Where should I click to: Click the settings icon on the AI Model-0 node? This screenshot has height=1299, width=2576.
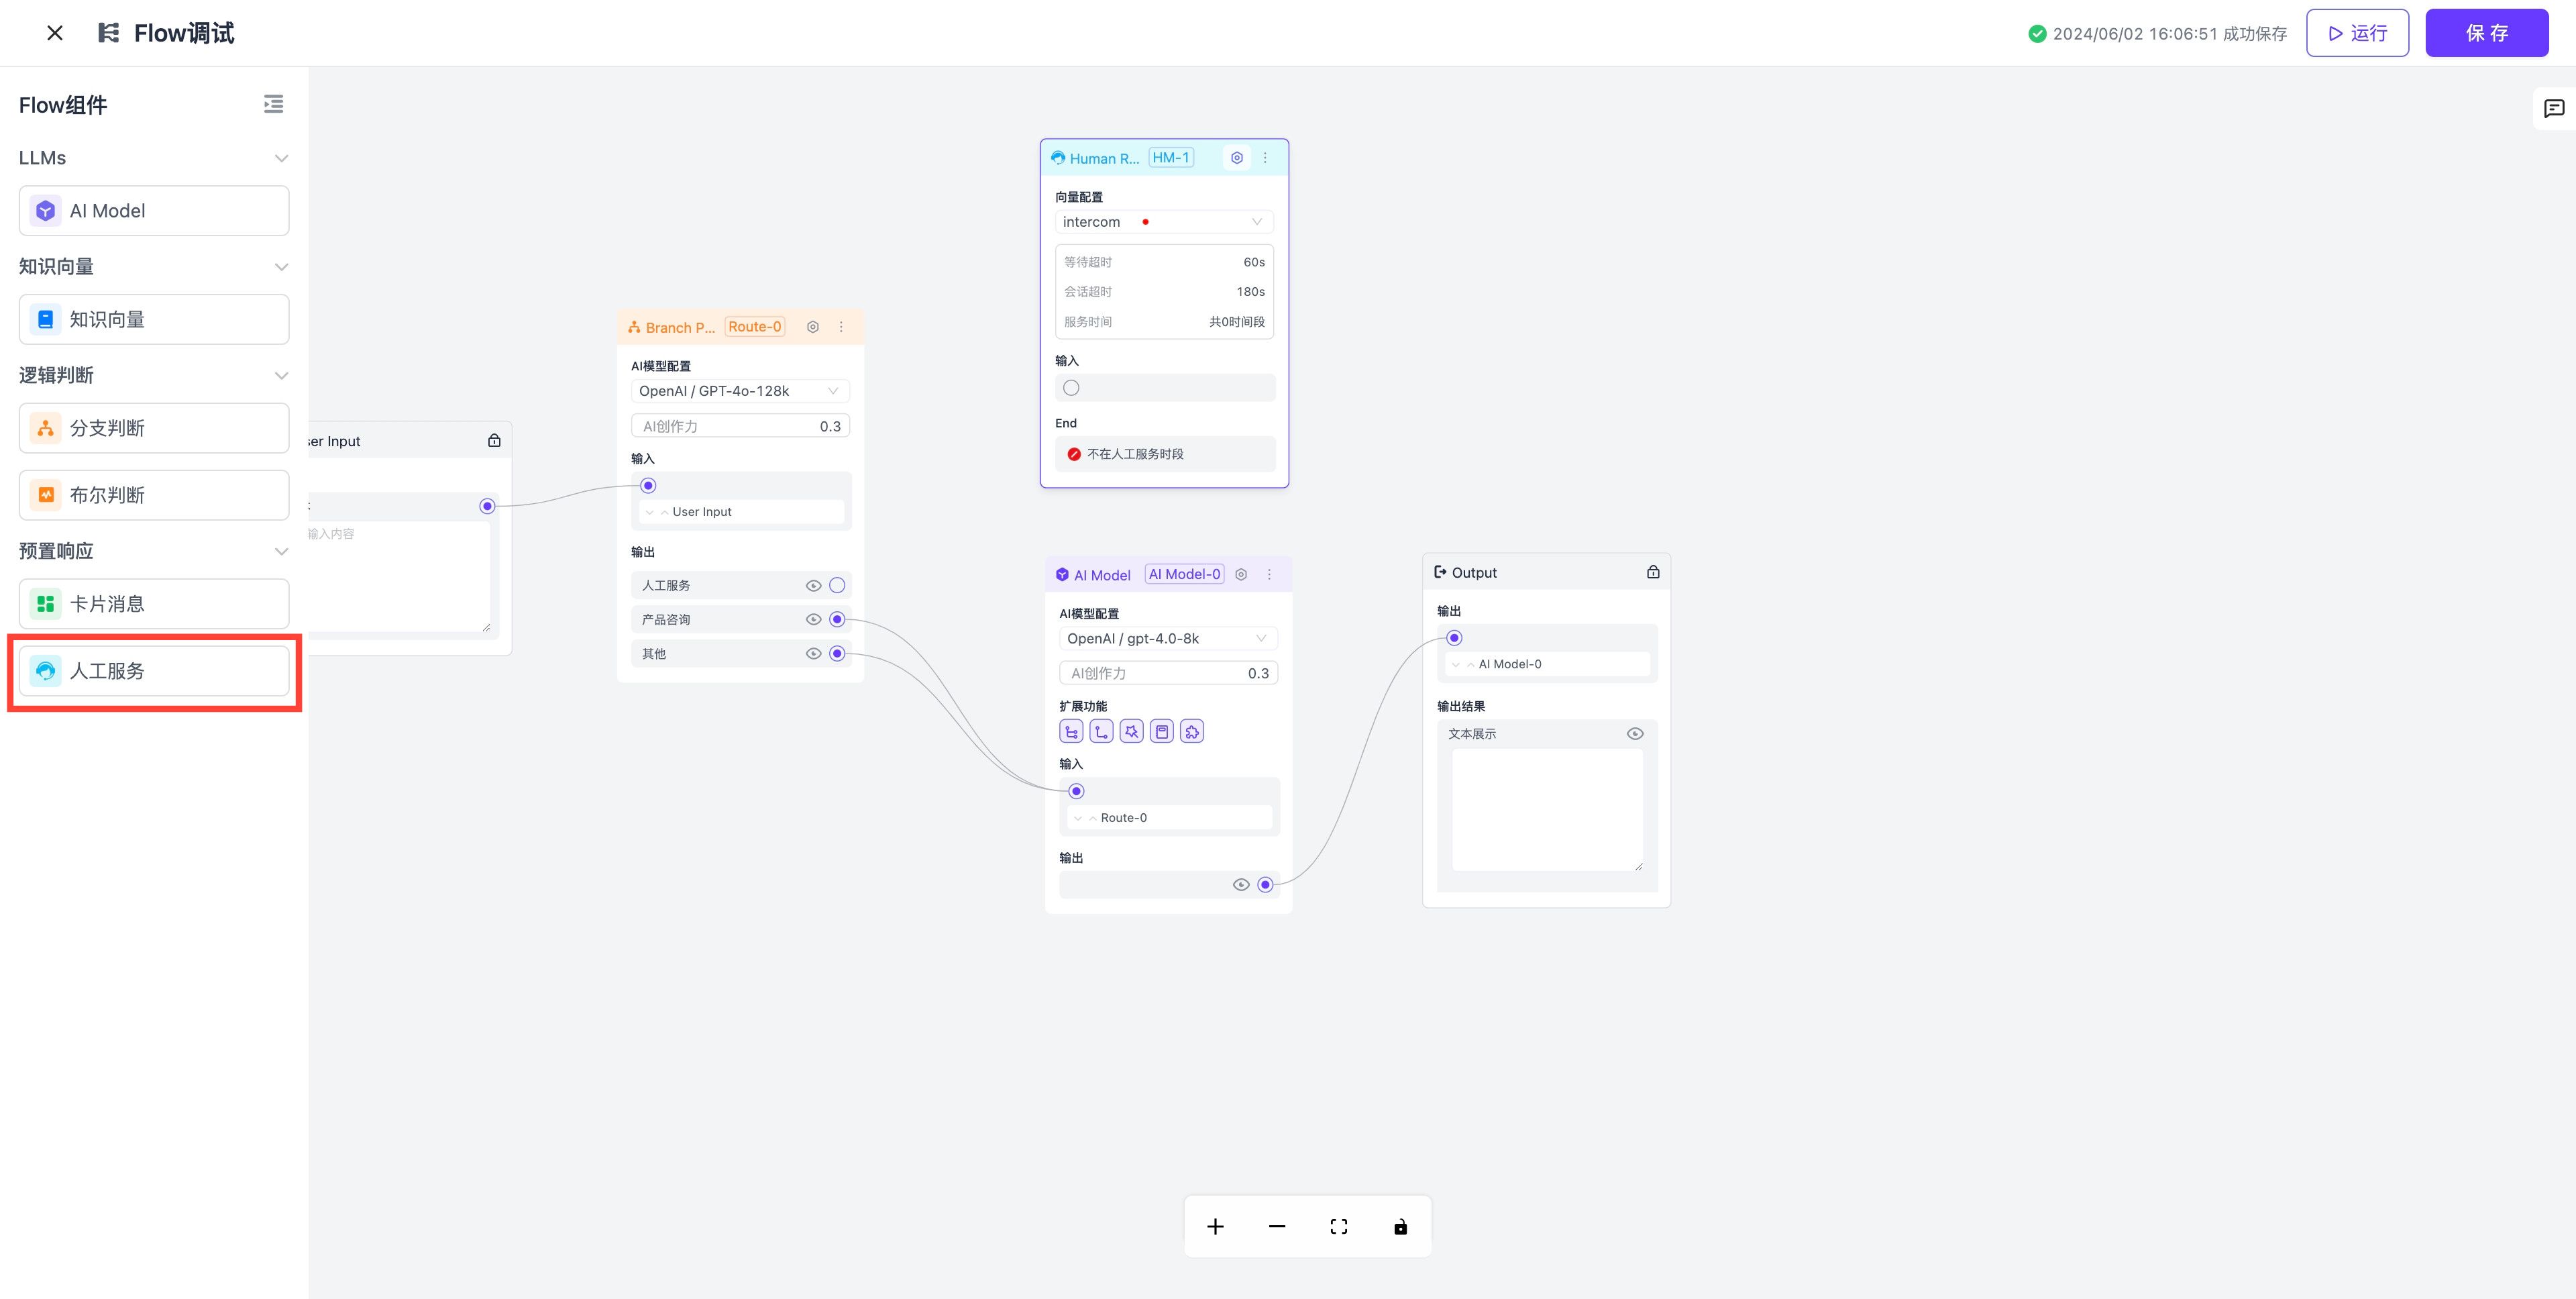(x=1241, y=575)
